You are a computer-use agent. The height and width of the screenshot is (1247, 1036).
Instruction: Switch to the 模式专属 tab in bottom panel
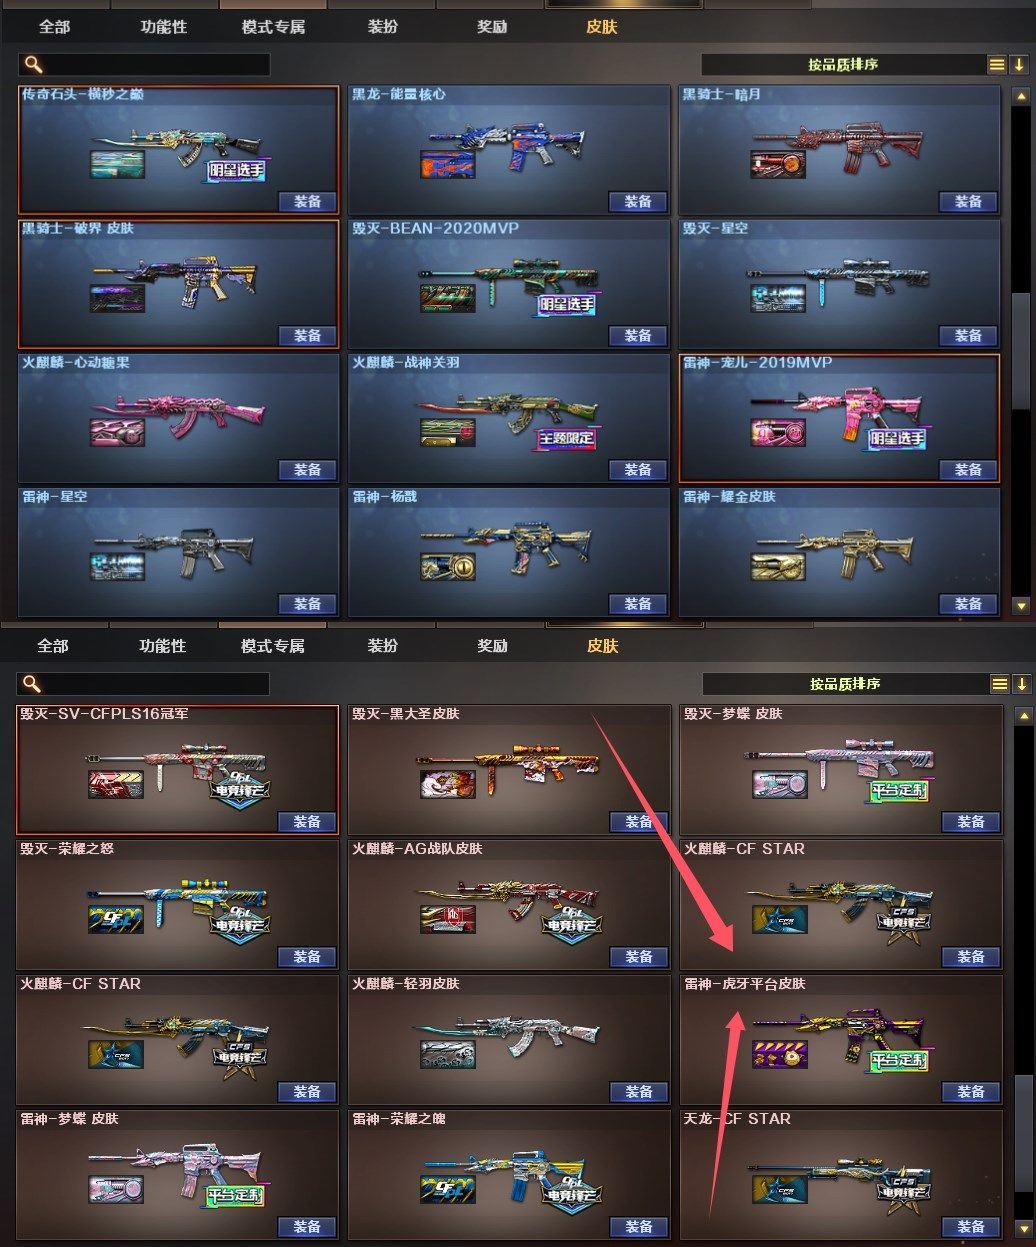point(273,646)
